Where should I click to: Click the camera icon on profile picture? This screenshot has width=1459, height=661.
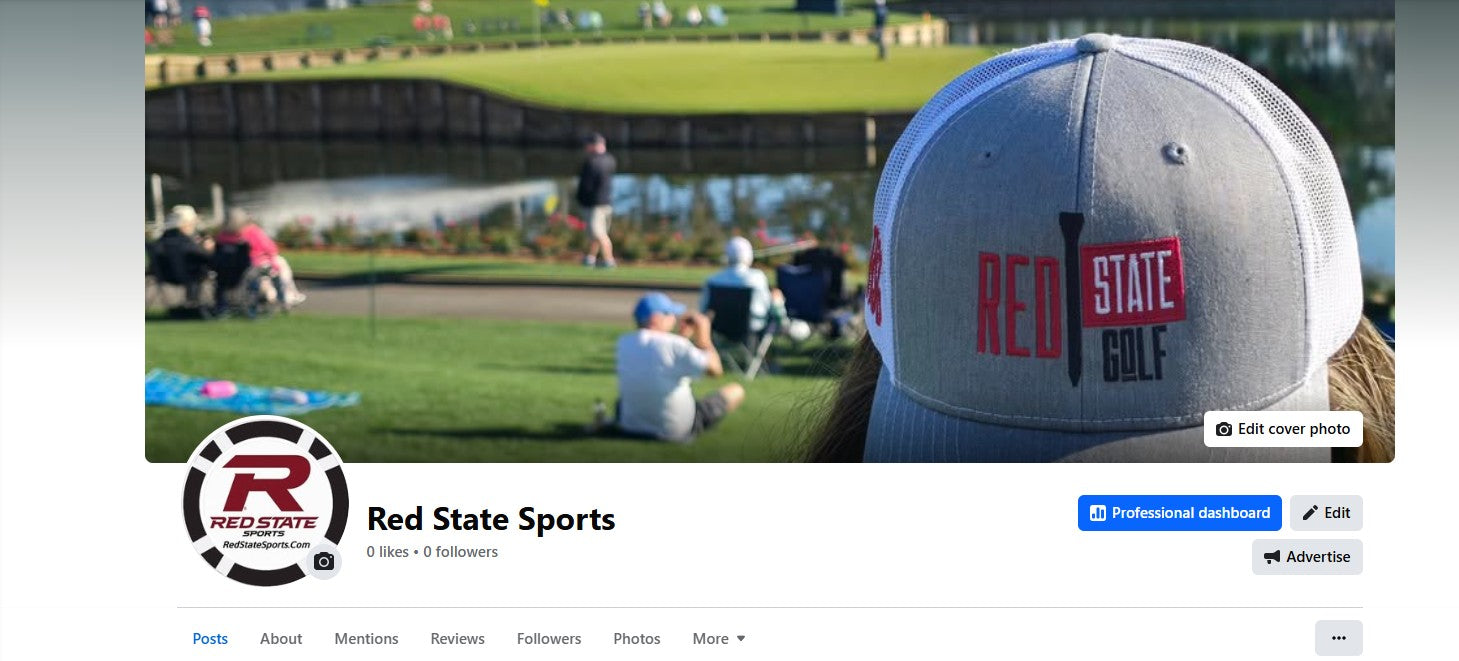pos(324,562)
